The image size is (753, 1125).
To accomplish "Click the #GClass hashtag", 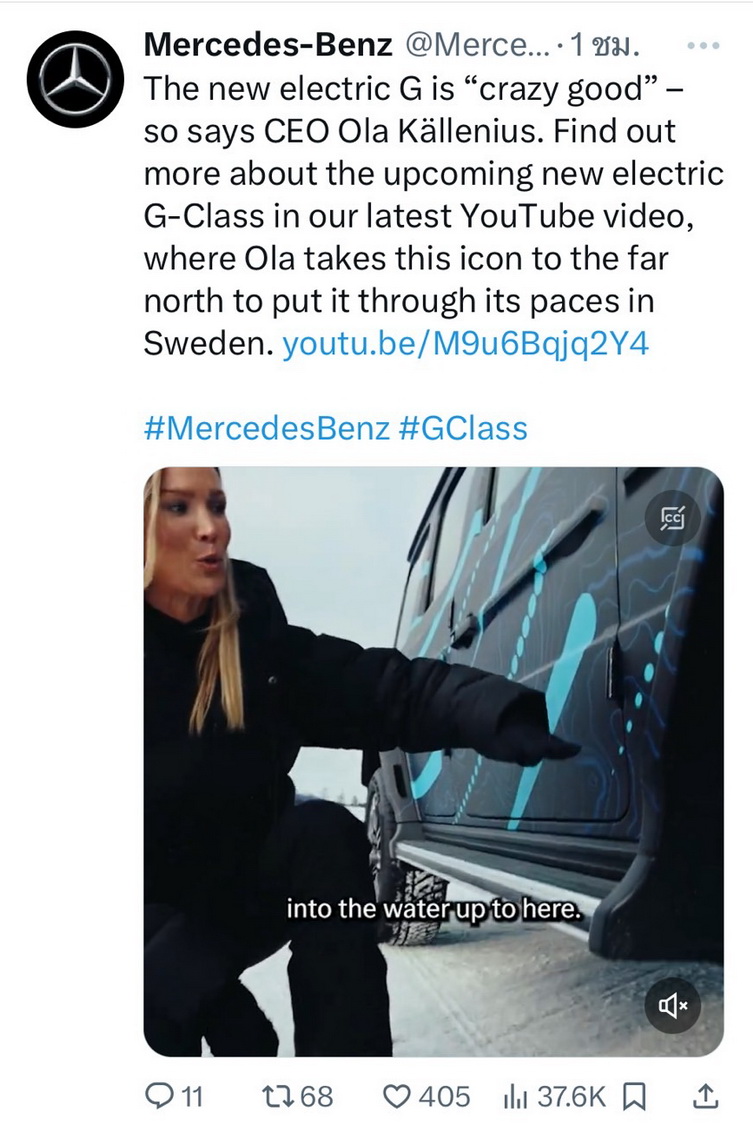I will pos(462,428).
